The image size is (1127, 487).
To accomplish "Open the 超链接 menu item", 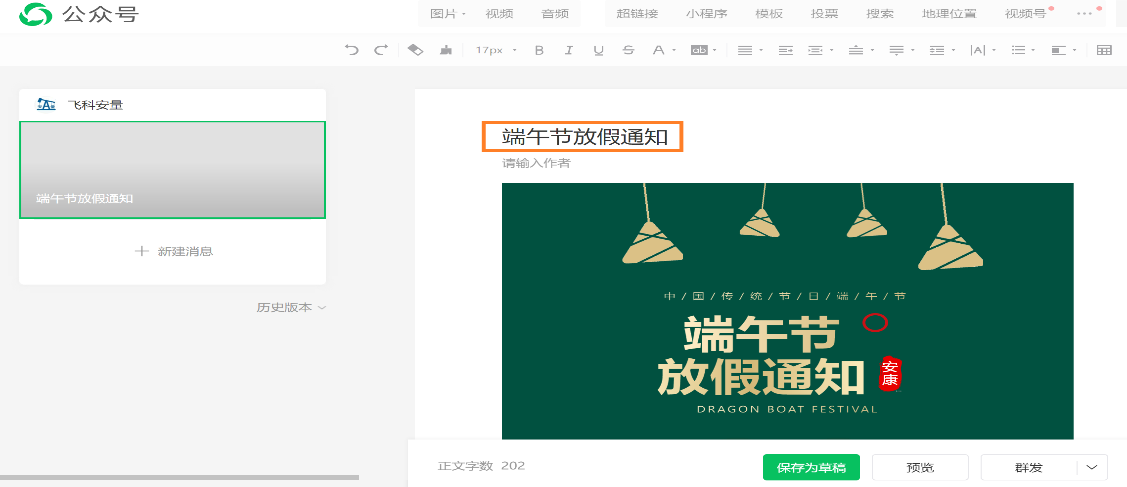I will click(x=637, y=14).
